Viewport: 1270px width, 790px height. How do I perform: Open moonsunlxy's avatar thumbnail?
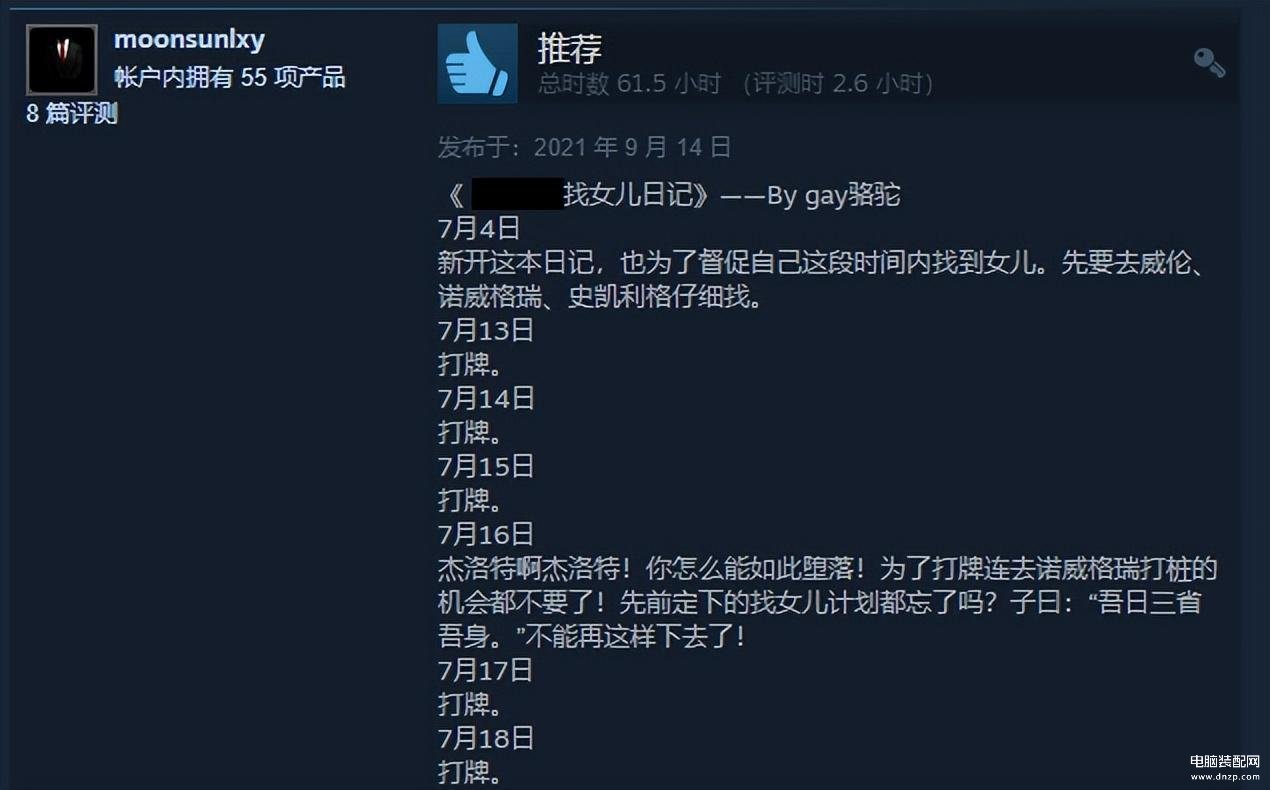[62, 60]
